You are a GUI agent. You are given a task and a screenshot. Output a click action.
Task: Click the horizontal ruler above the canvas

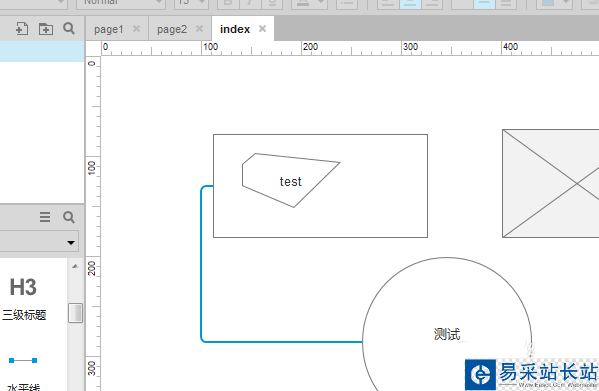(350, 48)
